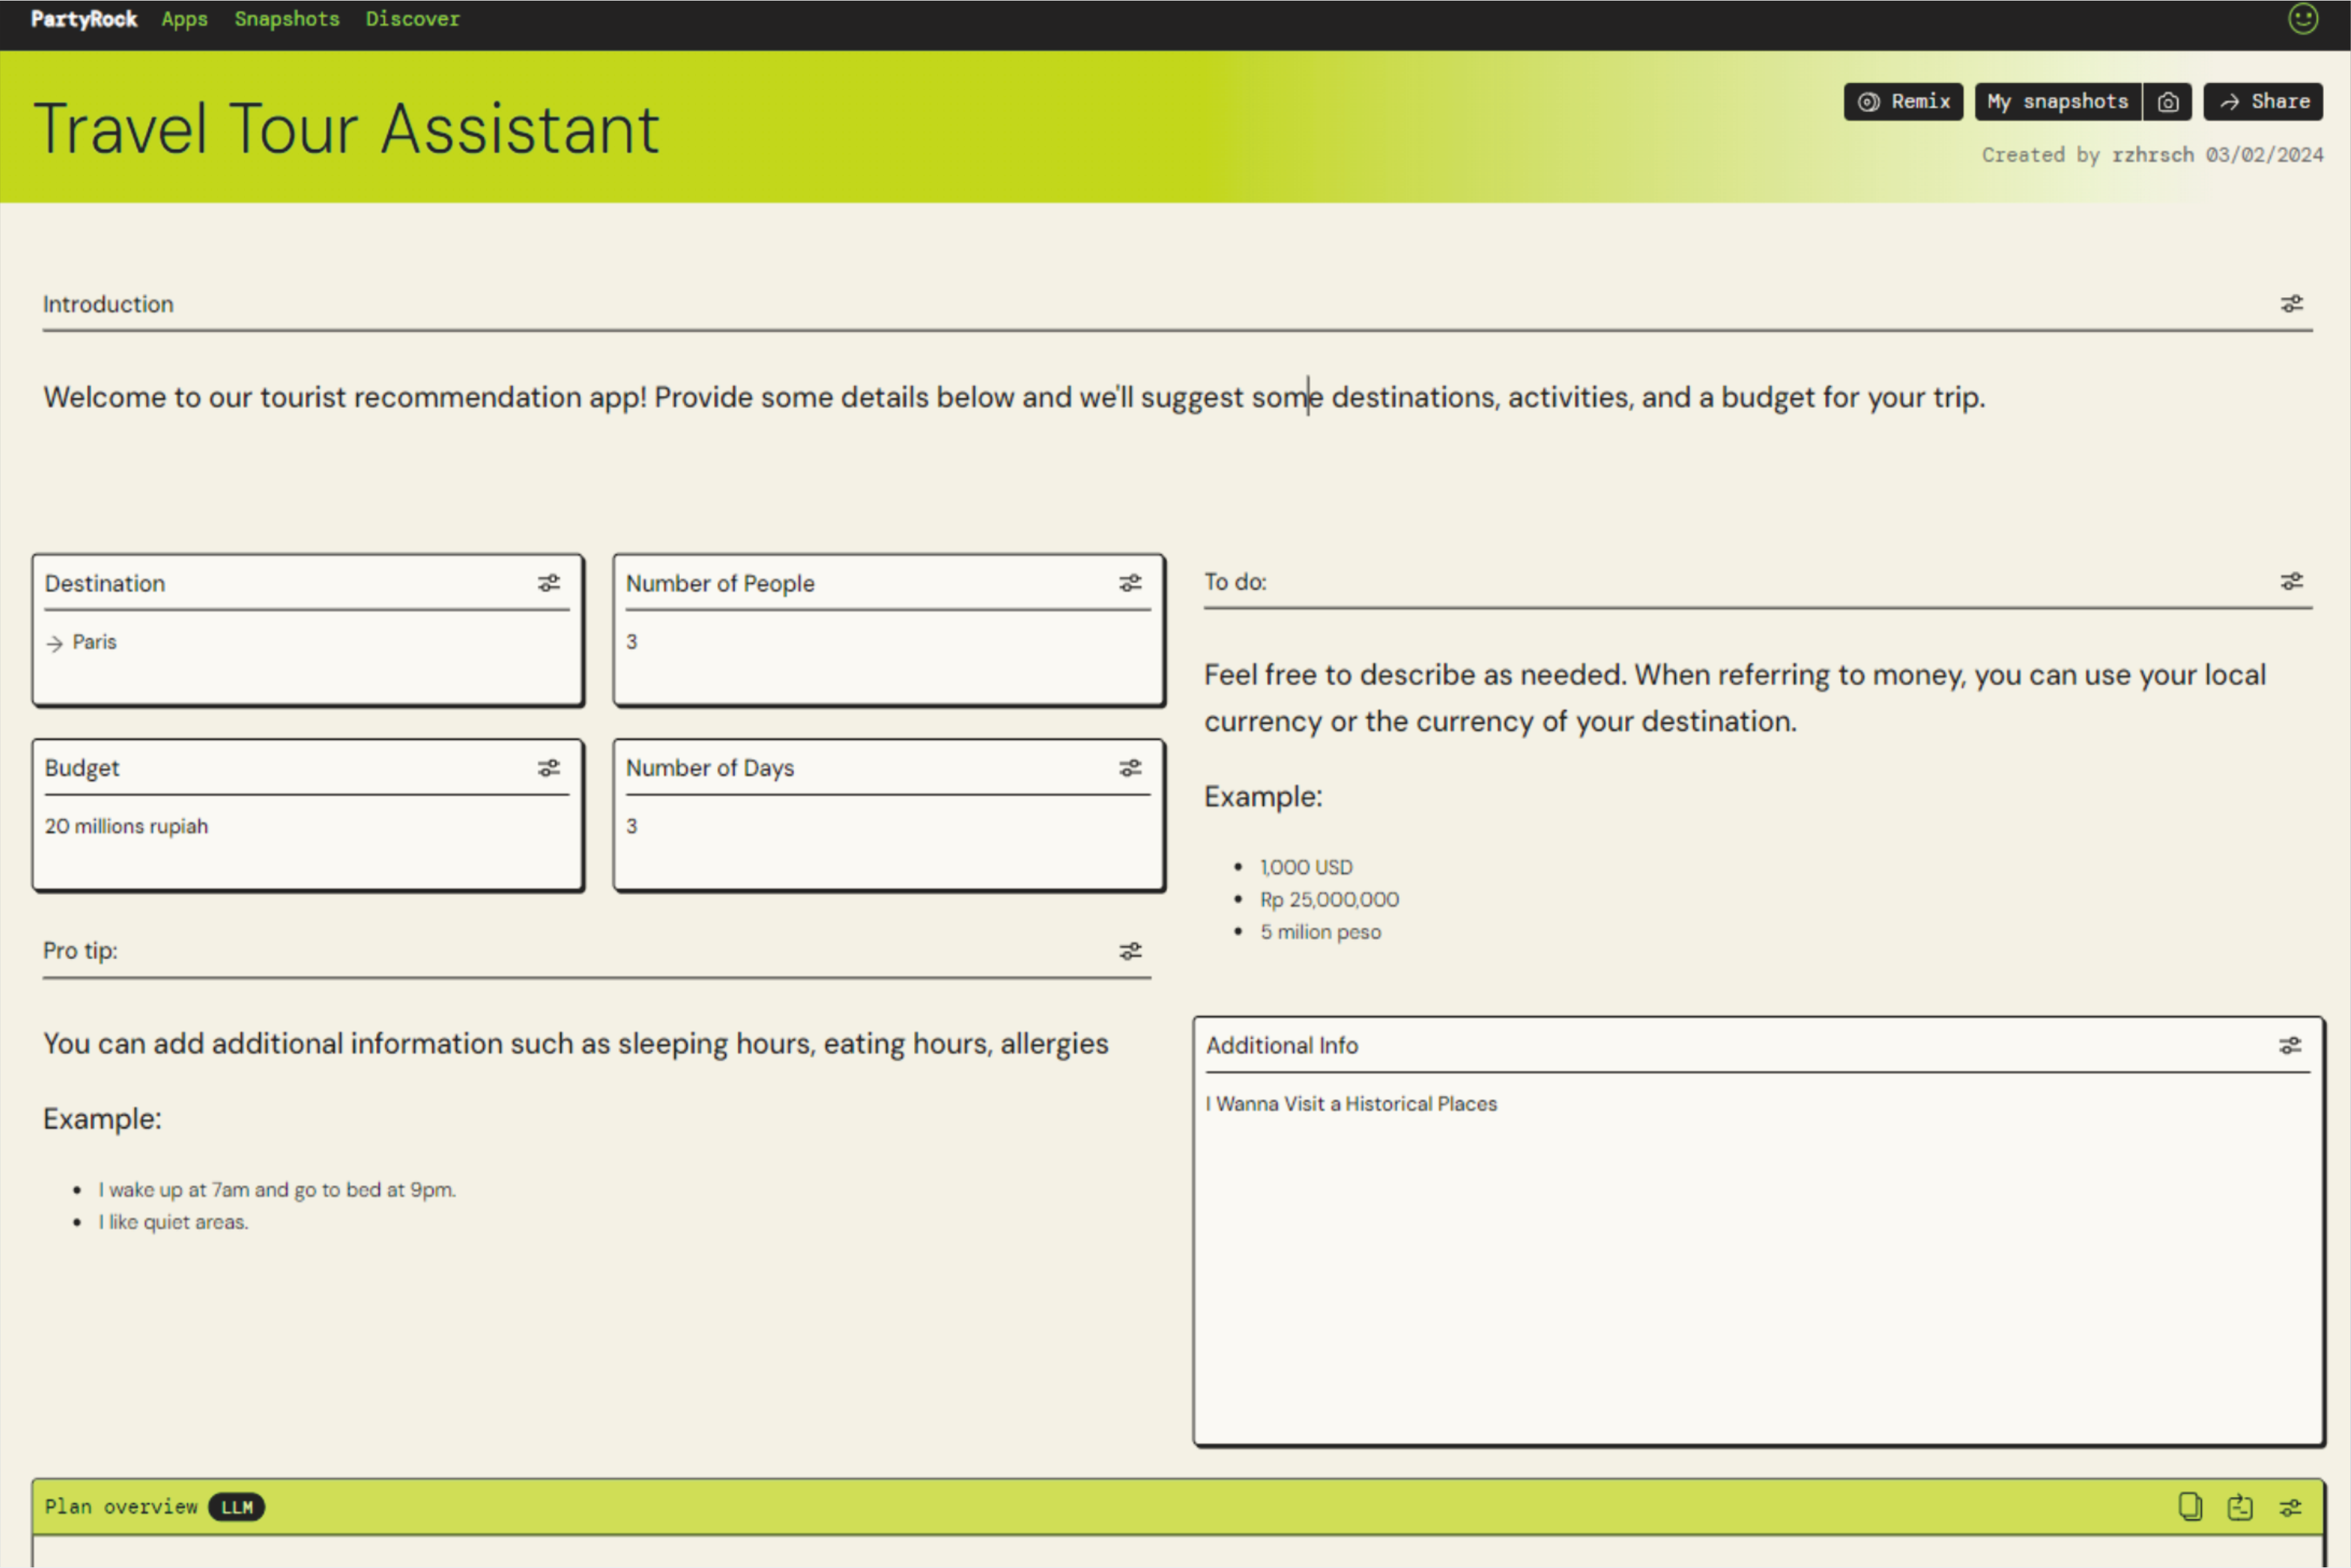Open Pro tip widget settings icon
The image size is (2351, 1568).
1130,951
